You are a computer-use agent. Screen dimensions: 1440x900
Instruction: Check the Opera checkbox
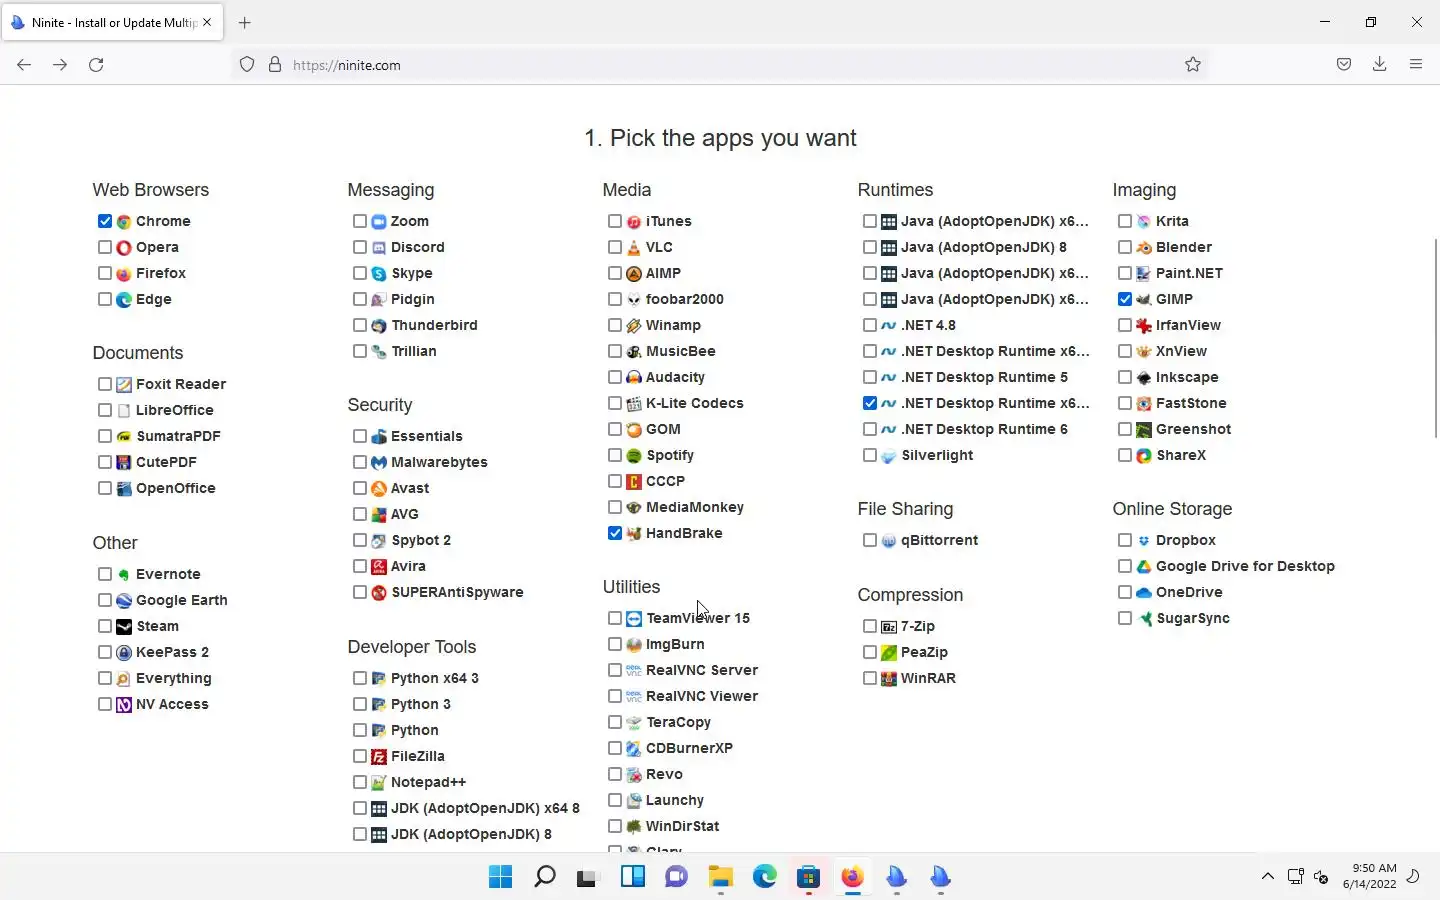105,247
